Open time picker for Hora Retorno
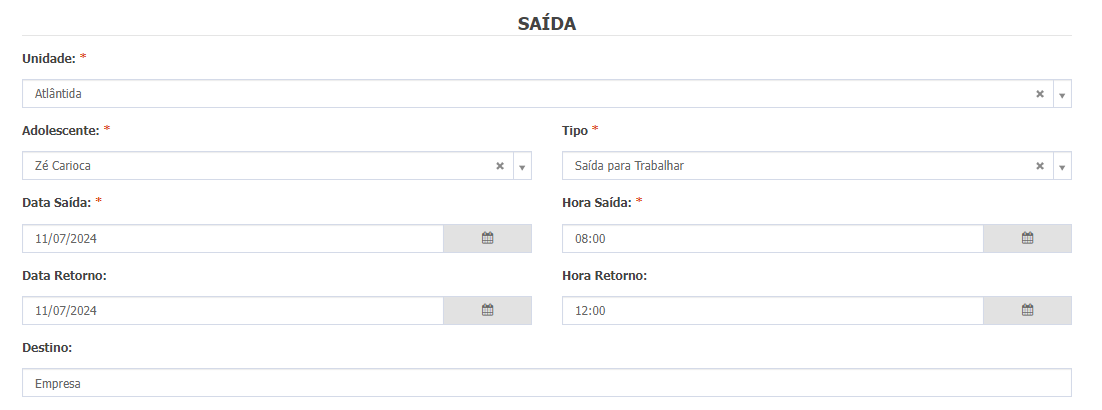This screenshot has height=410, width=1102. (x=1027, y=310)
